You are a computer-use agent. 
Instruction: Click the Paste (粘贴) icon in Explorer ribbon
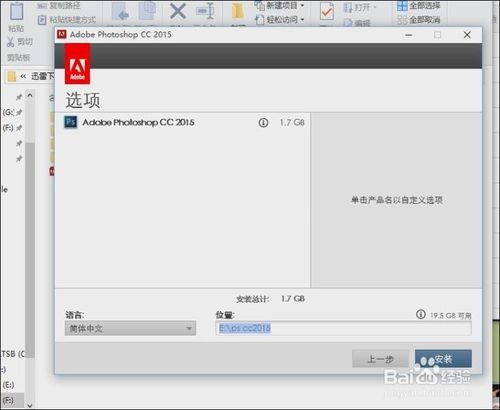(x=16, y=12)
